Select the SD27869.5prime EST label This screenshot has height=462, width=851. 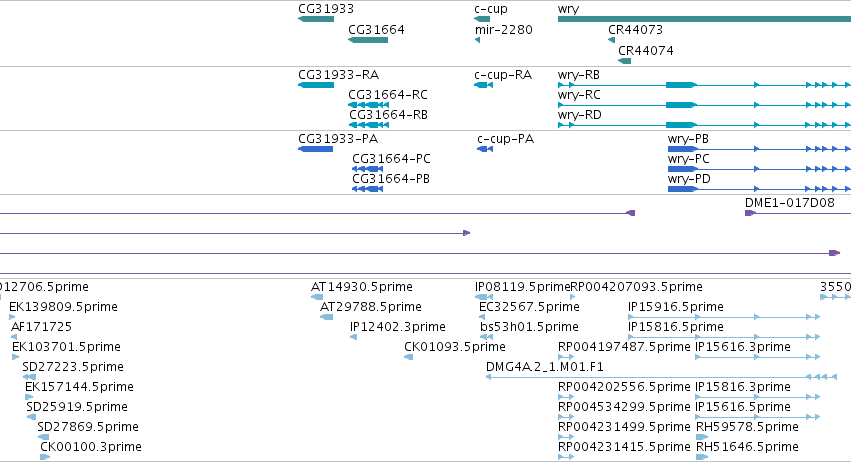click(88, 427)
